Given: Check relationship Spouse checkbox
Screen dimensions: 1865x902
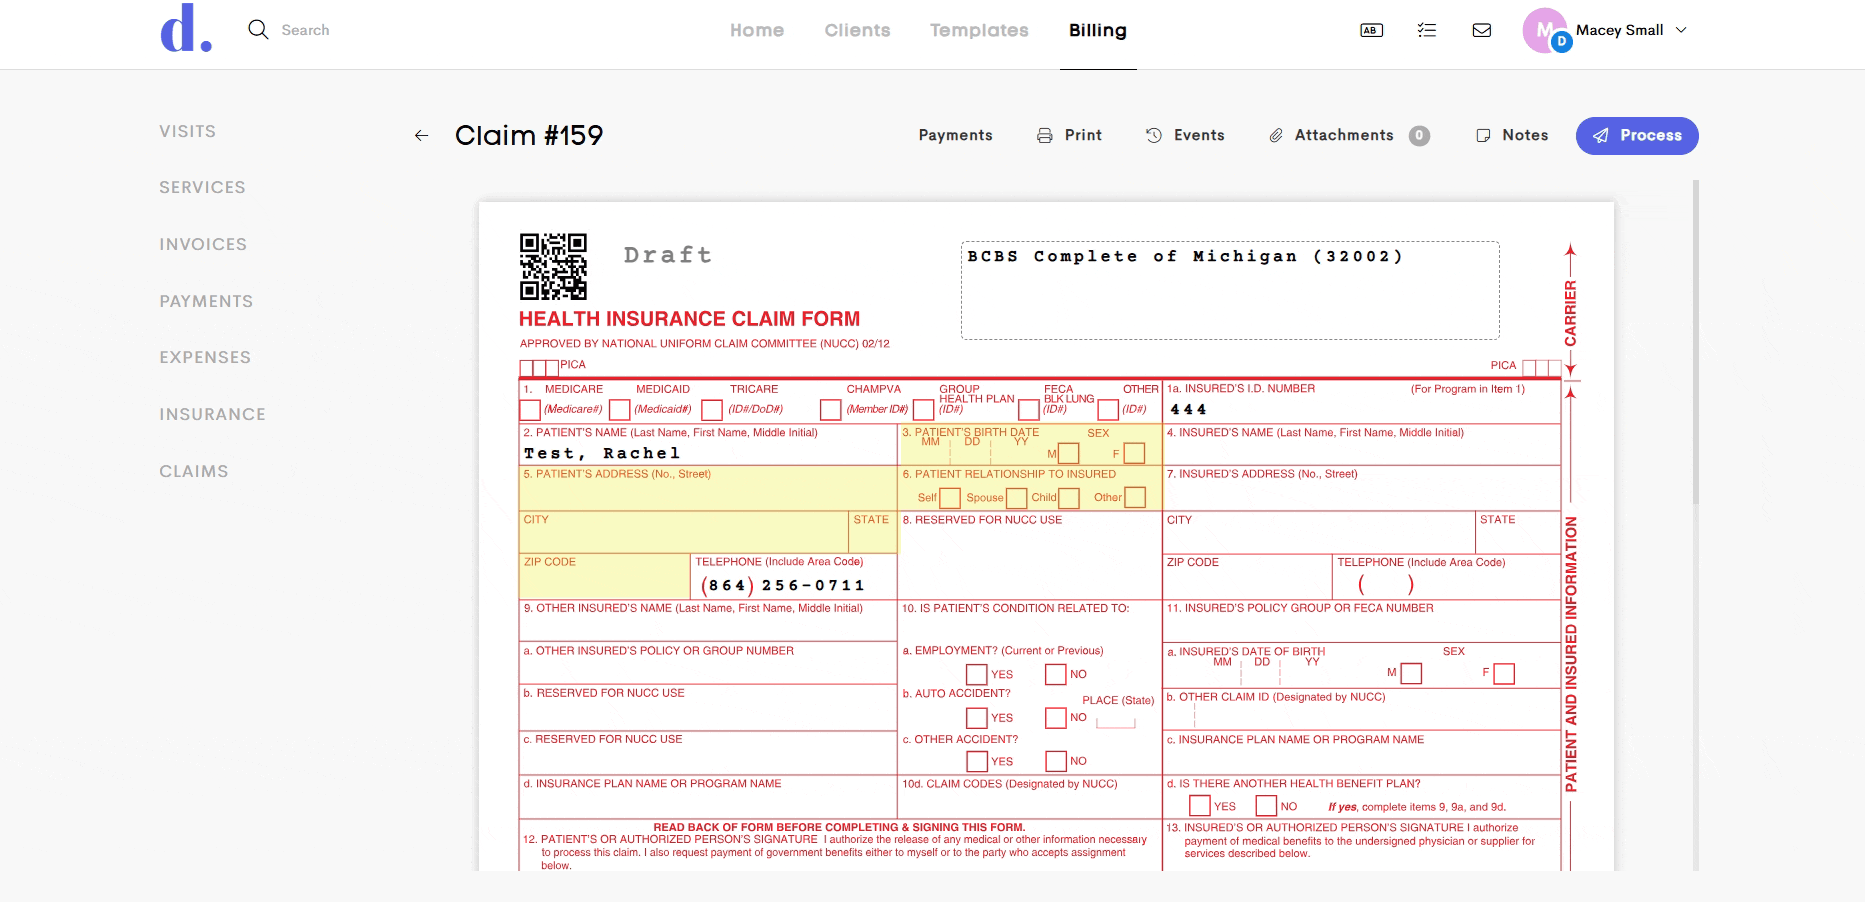Looking at the screenshot, I should click(1017, 498).
